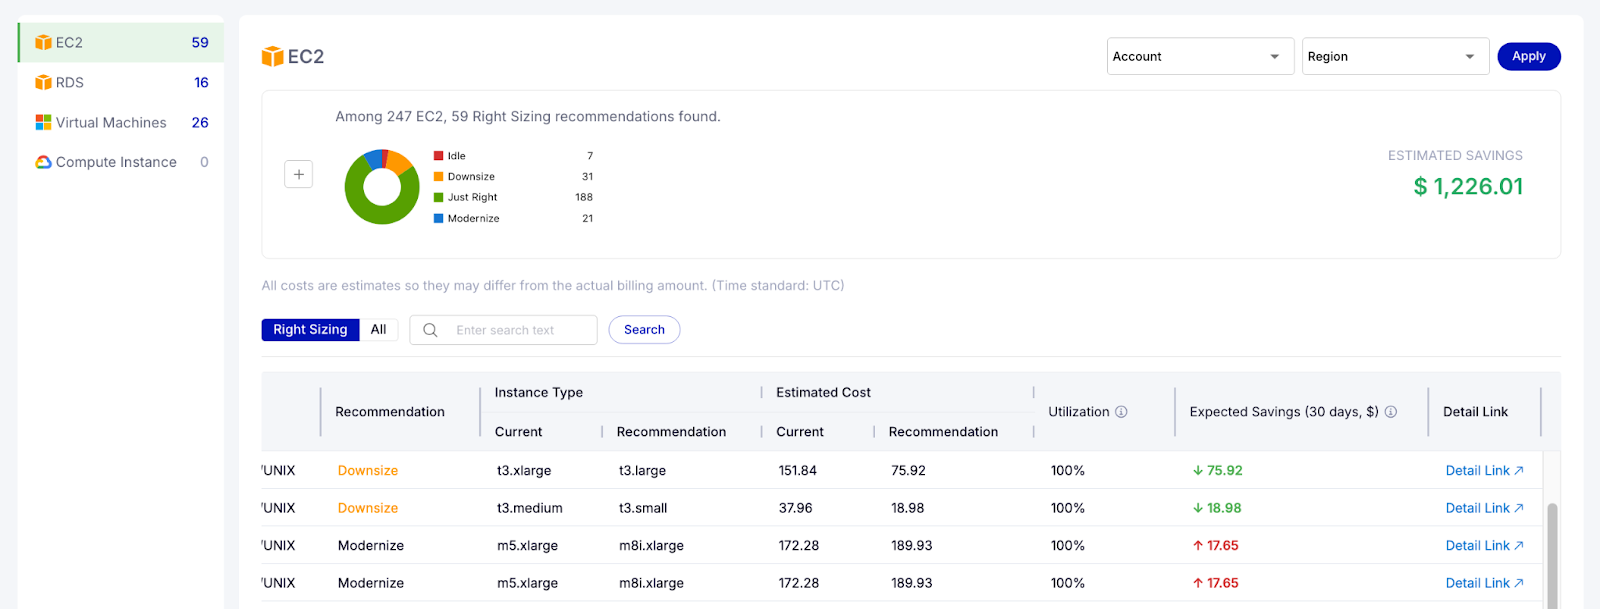Click the Virtual Machines Azure icon
The height and width of the screenshot is (609, 1600).
coord(43,122)
